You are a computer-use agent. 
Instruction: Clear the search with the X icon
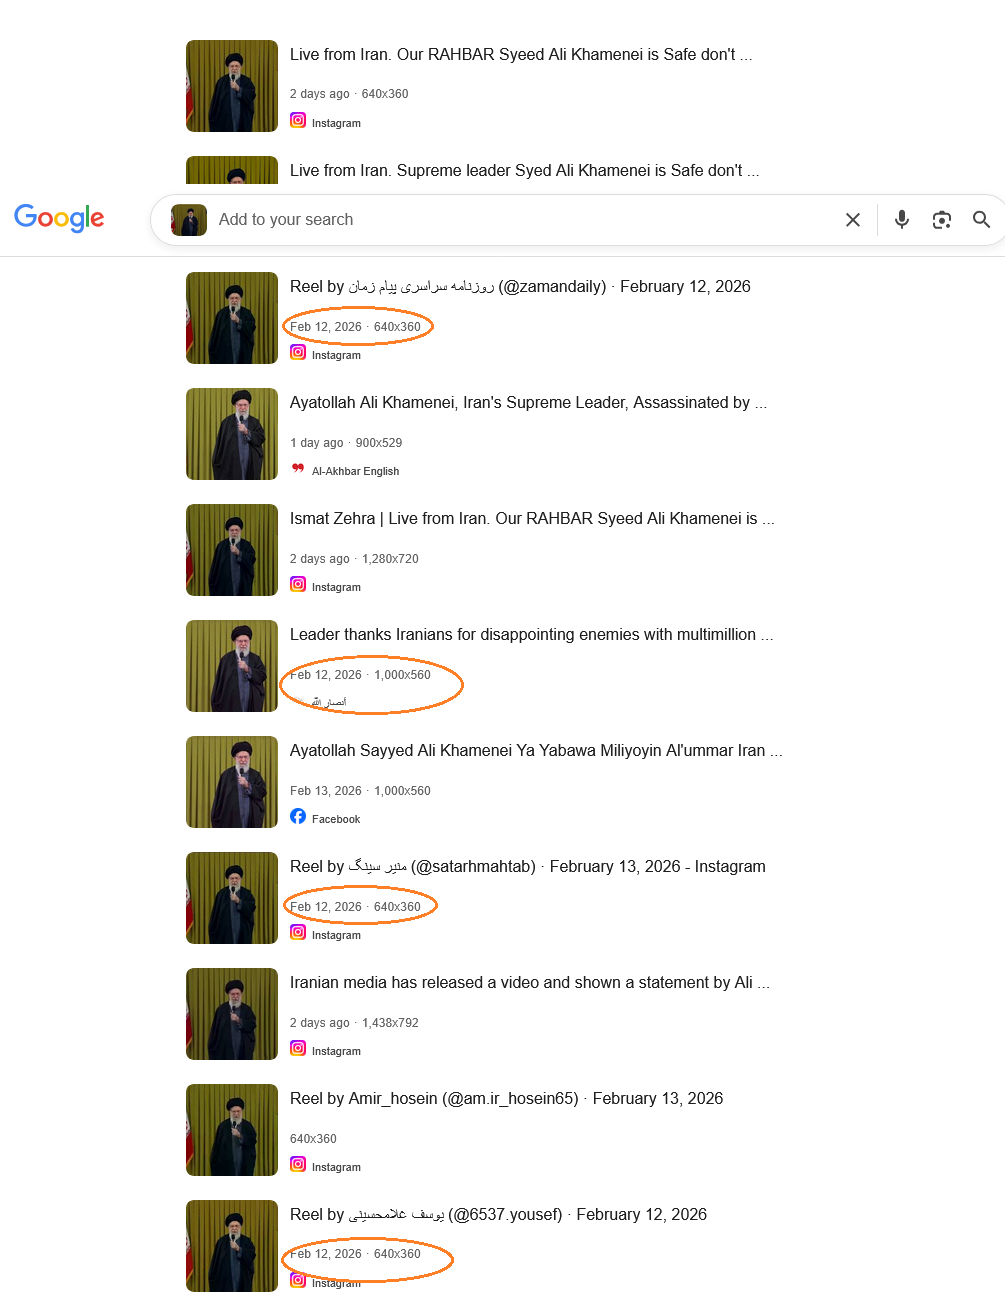(853, 220)
